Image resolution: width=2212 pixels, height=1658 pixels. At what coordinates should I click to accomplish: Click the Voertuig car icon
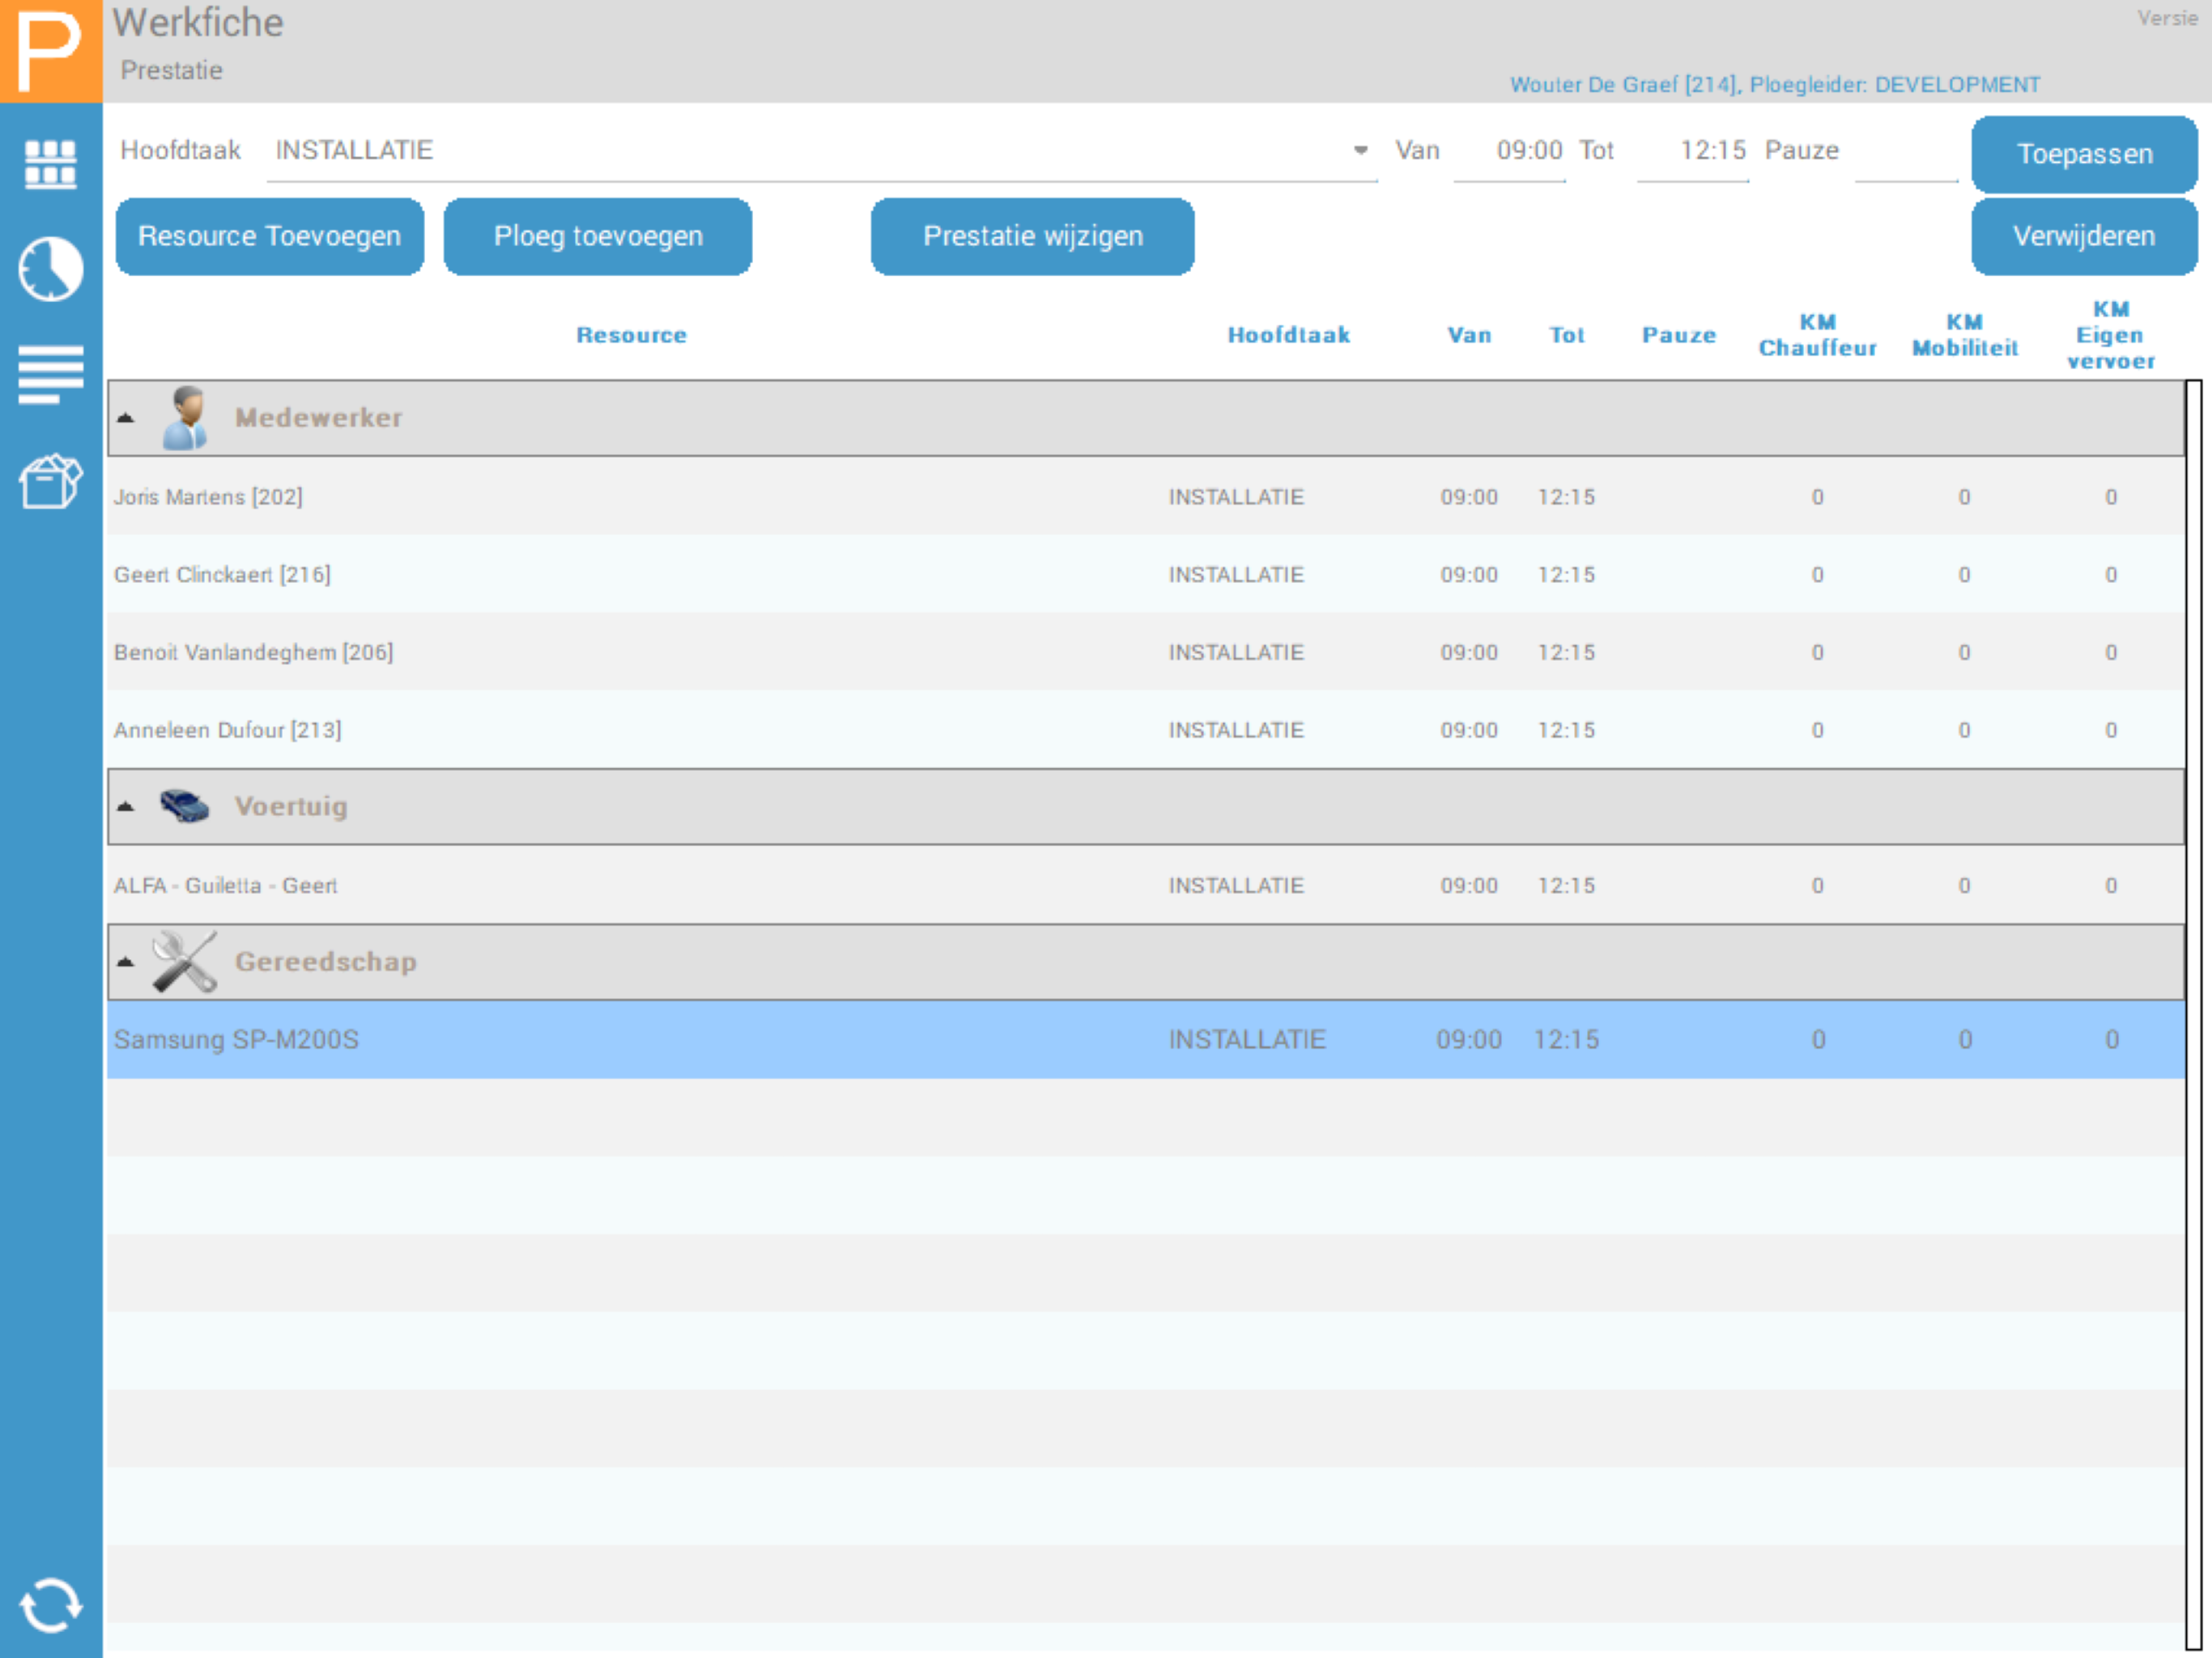click(185, 806)
